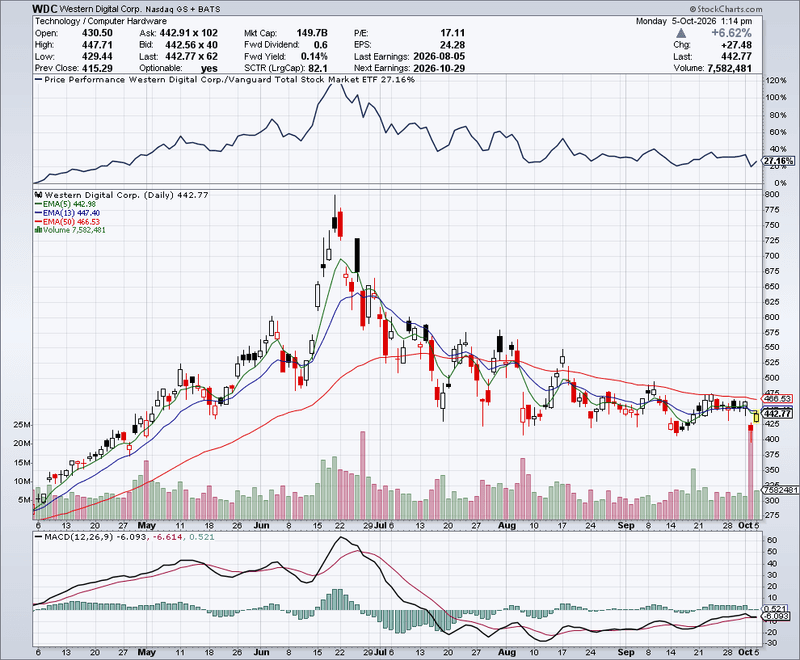Viewport: 800px width, 660px height.
Task: Click the Low value 429.44
Action: (97, 57)
